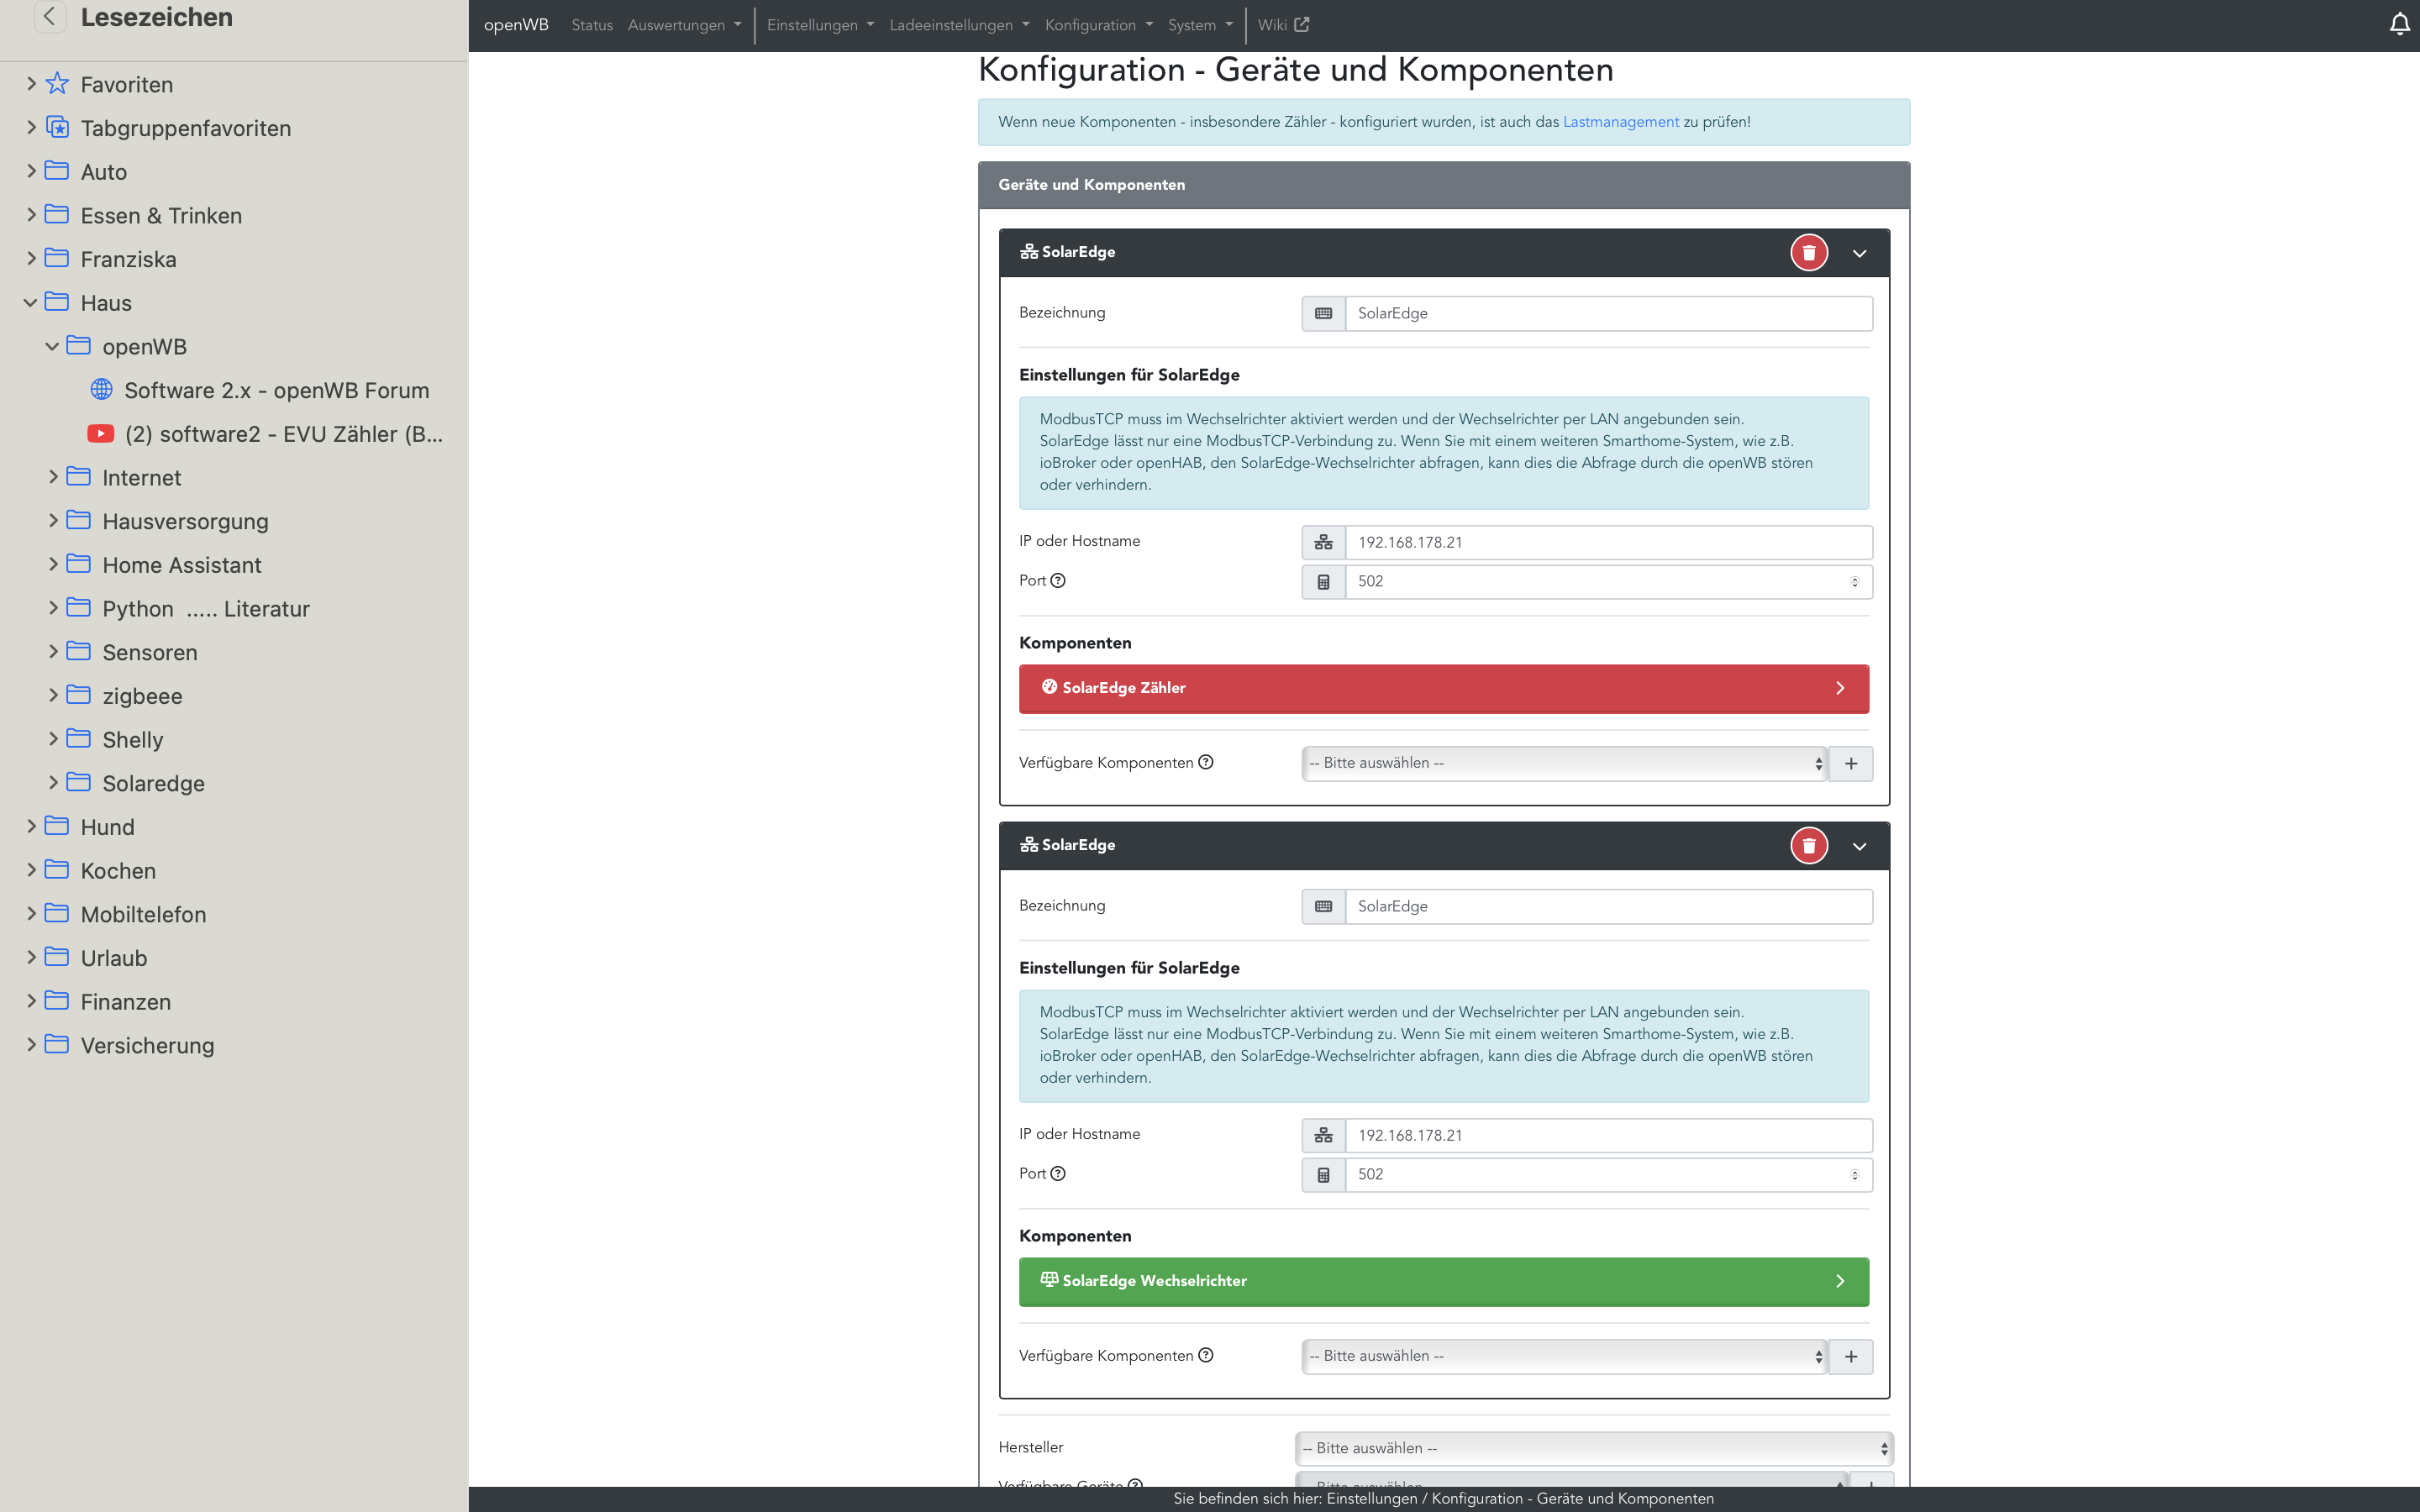Viewport: 2420px width, 1512px height.
Task: Open first Verfügbare Komponenten select box
Action: [1563, 763]
